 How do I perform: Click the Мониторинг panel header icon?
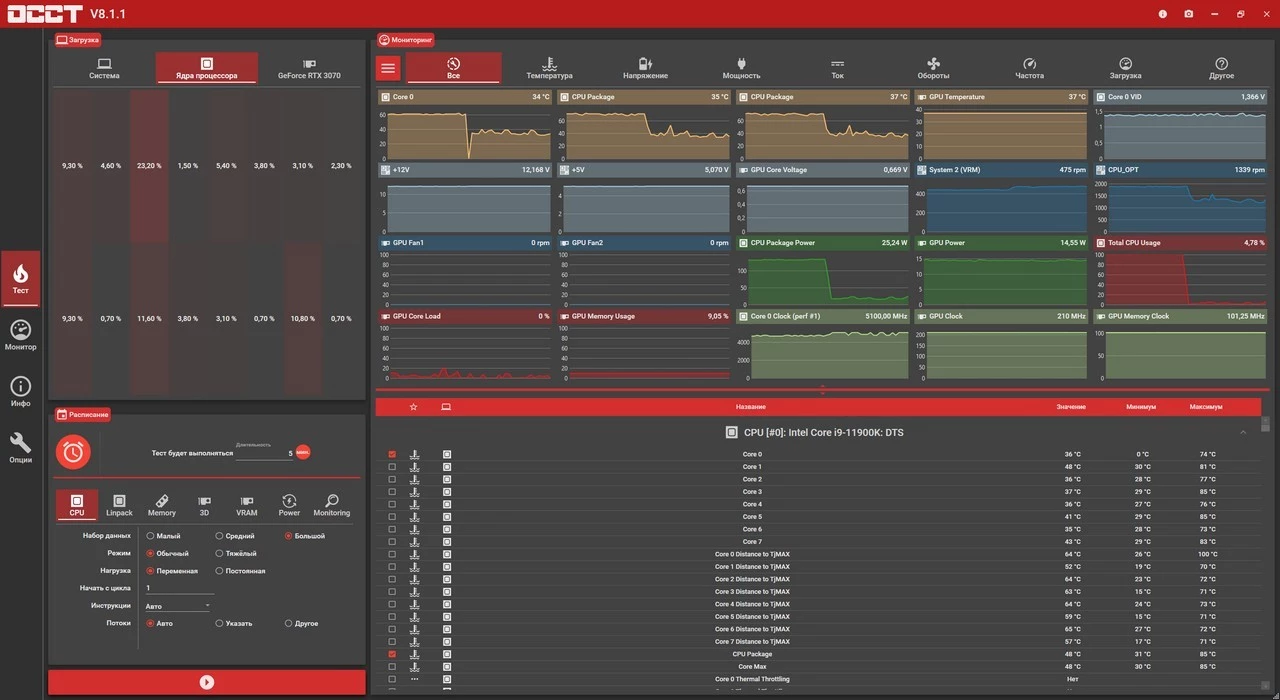(x=385, y=40)
